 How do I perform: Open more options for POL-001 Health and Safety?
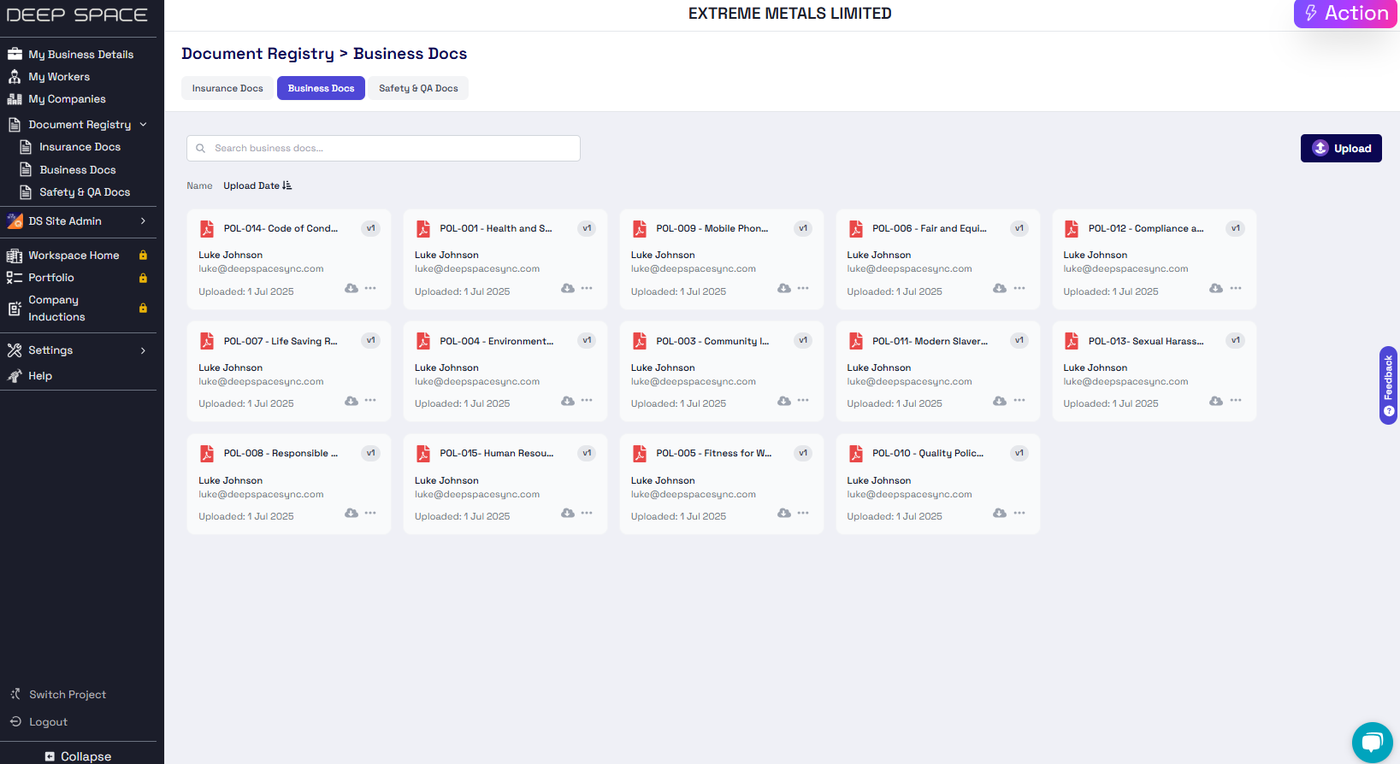coord(586,288)
